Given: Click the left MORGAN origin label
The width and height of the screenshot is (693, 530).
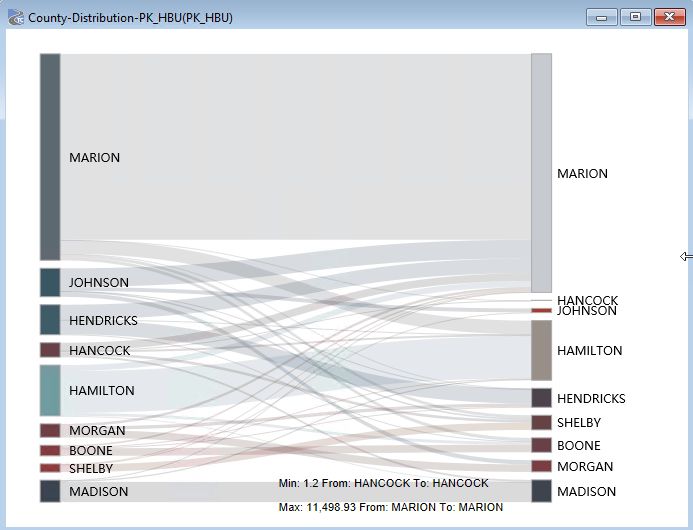Looking at the screenshot, I should click(97, 431).
